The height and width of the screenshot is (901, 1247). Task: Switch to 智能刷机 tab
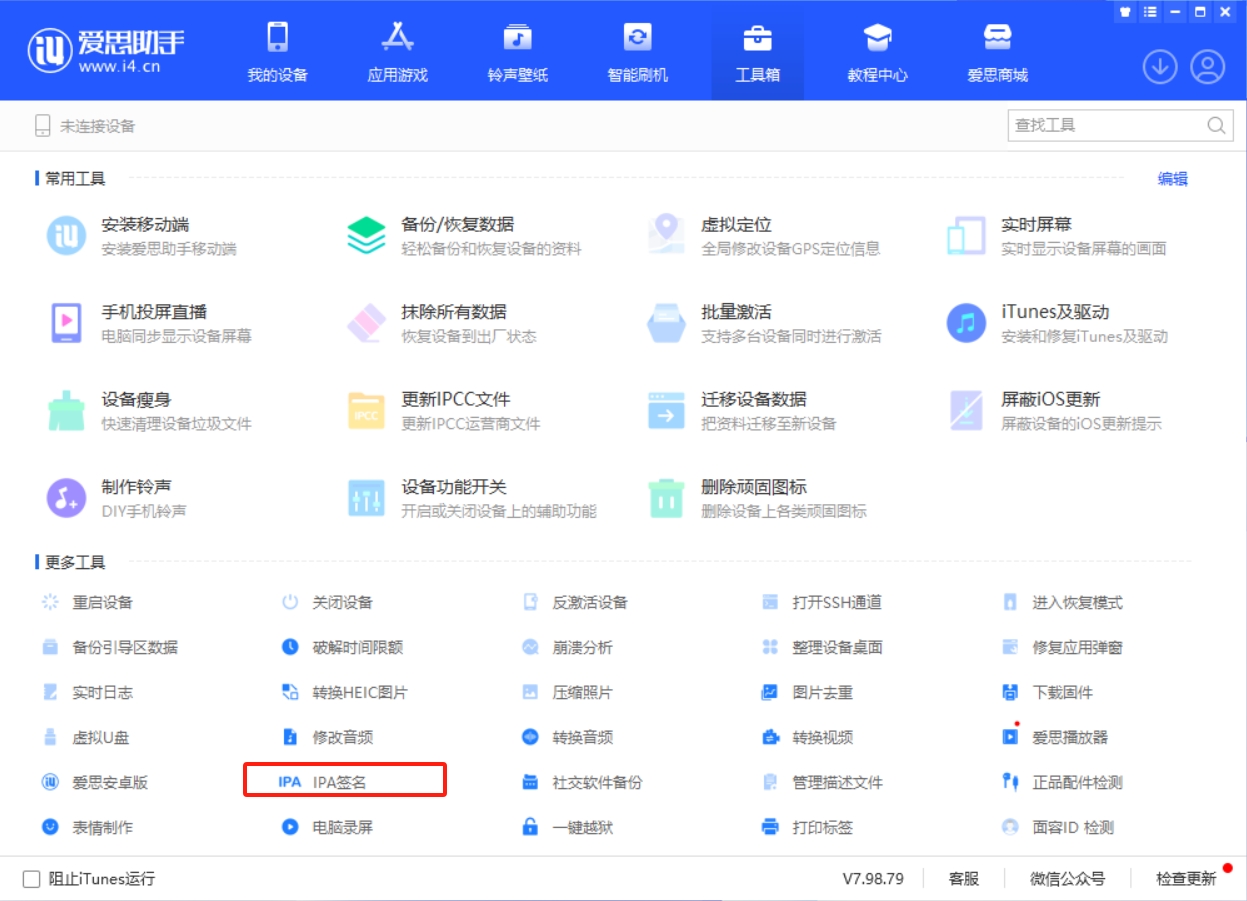click(x=637, y=51)
